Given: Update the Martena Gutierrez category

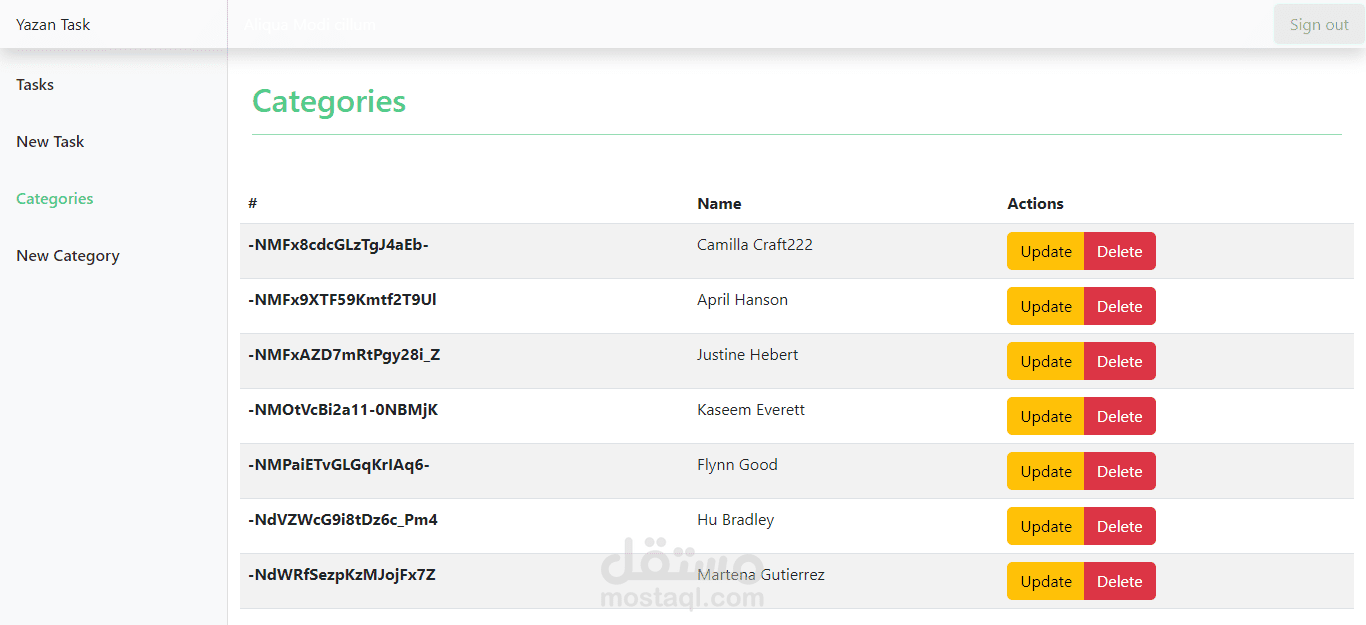Looking at the screenshot, I should [1045, 582].
